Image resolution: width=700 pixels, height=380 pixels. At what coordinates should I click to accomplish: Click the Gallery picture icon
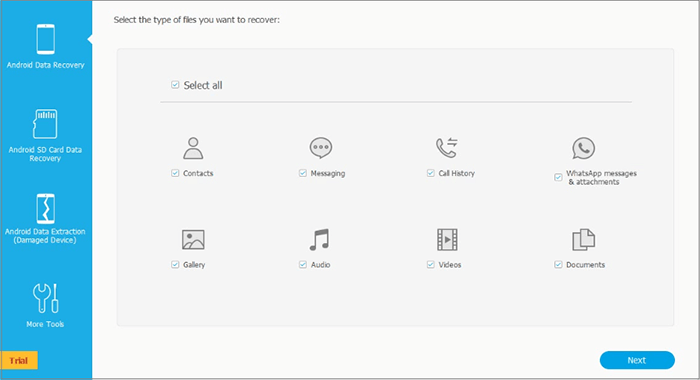point(193,240)
